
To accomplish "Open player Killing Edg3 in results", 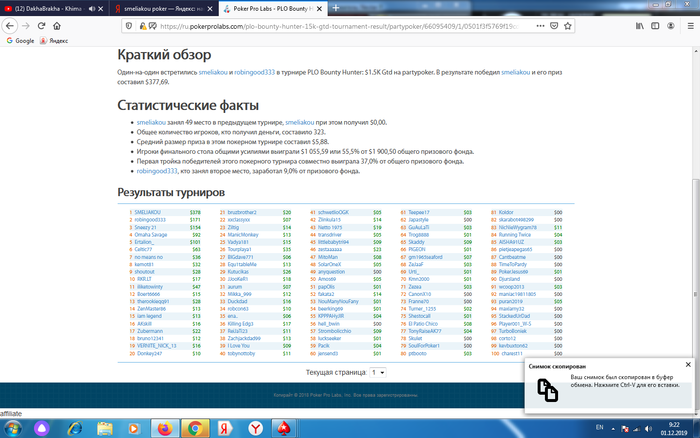I will point(240,324).
